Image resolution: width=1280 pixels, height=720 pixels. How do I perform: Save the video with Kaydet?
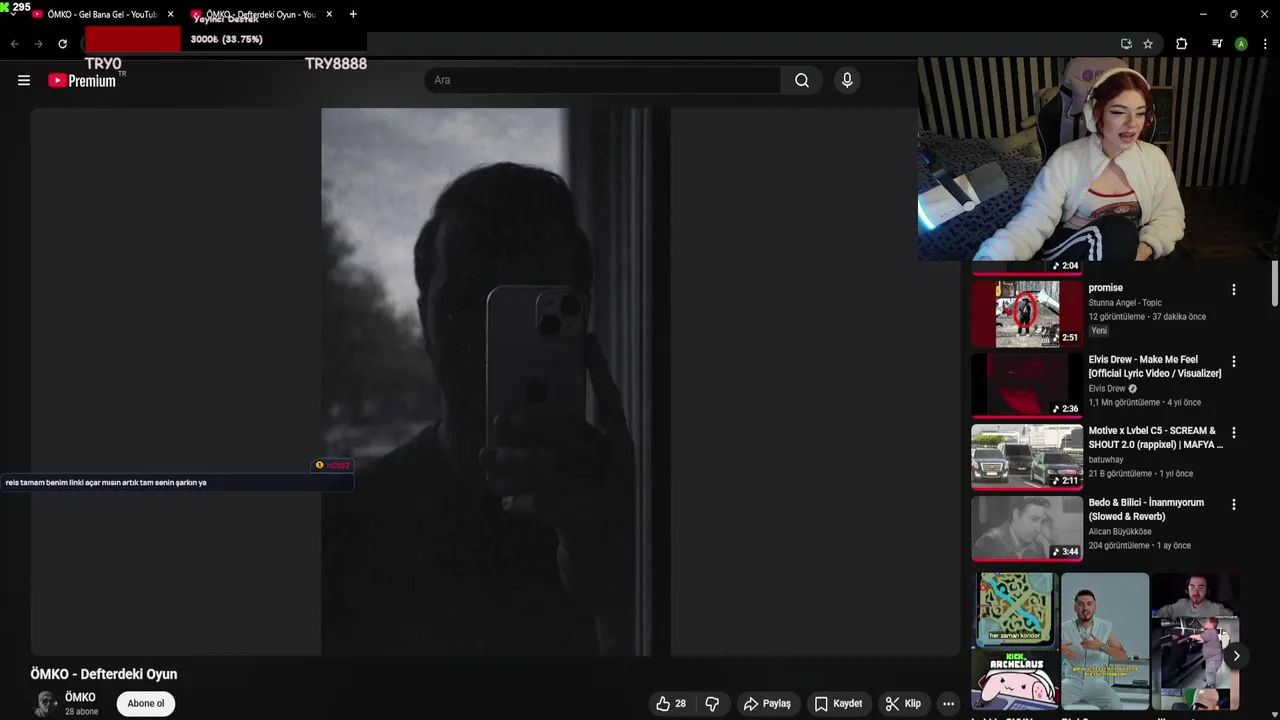click(x=838, y=704)
